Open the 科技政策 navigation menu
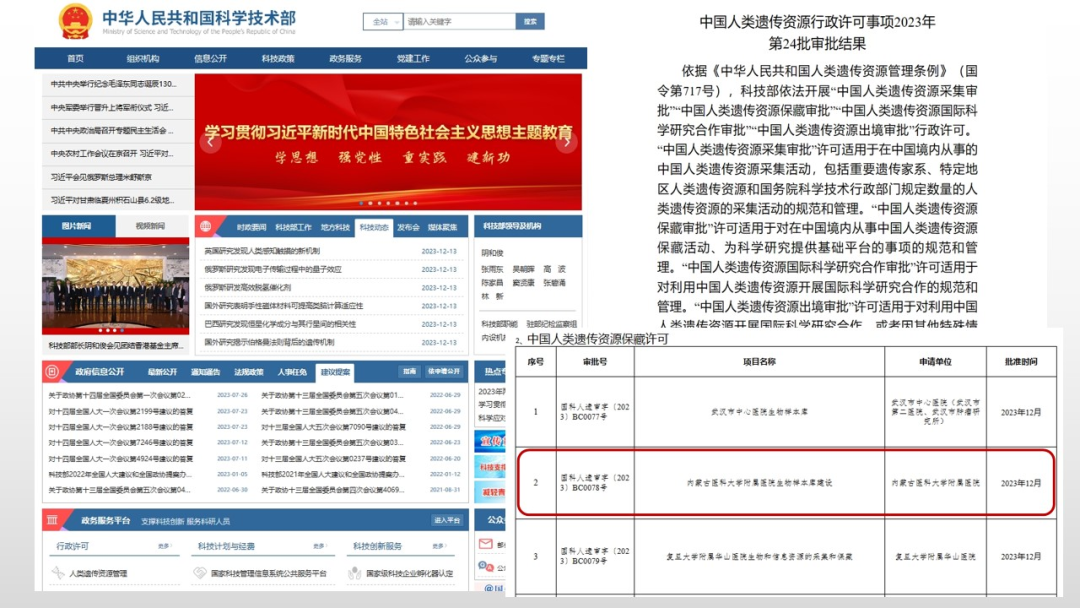This screenshot has width=1080, height=608. [278, 59]
